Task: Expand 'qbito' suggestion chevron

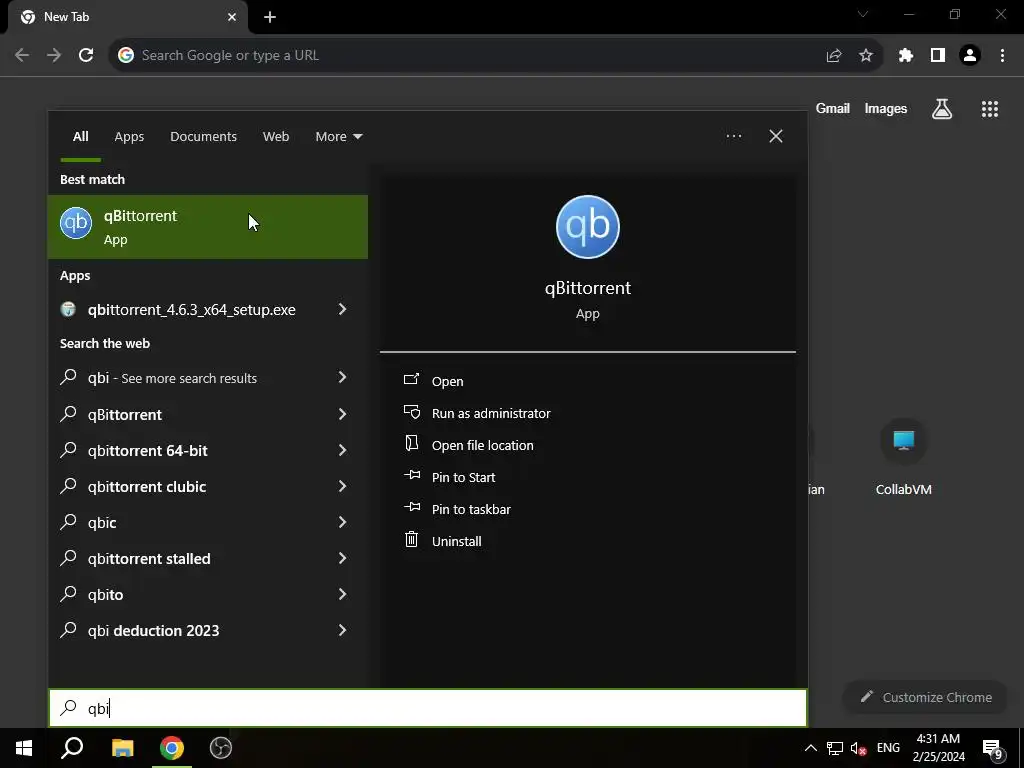Action: pyautogui.click(x=342, y=594)
